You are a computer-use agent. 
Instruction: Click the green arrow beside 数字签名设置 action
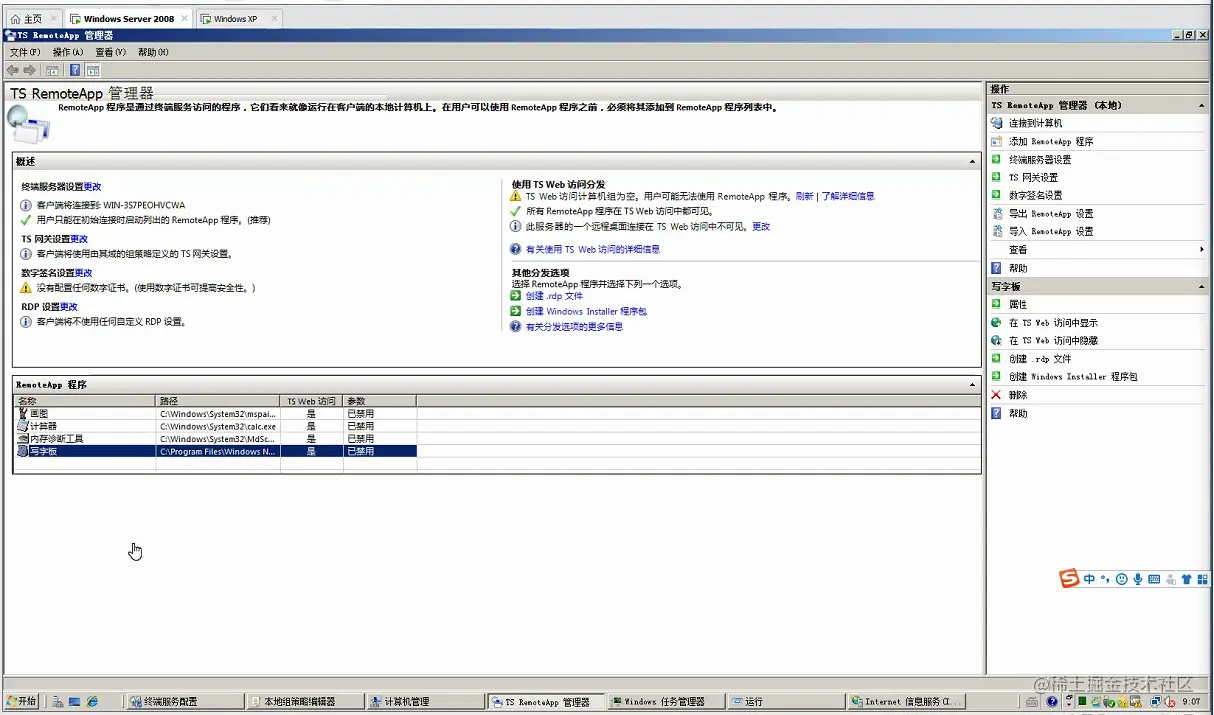point(996,195)
